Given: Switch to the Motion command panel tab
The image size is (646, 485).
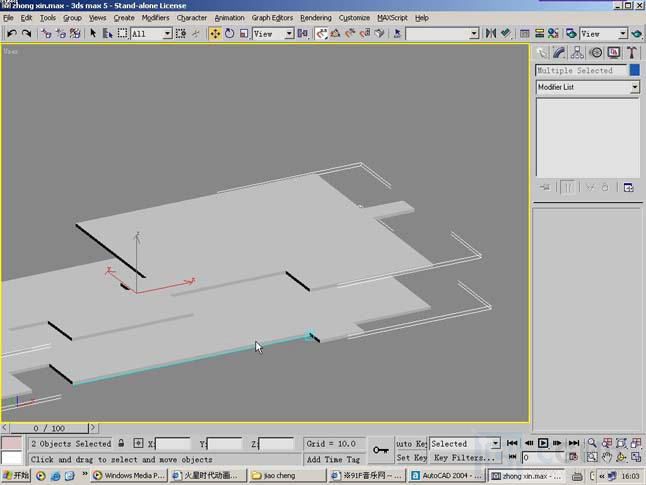Looking at the screenshot, I should click(596, 53).
